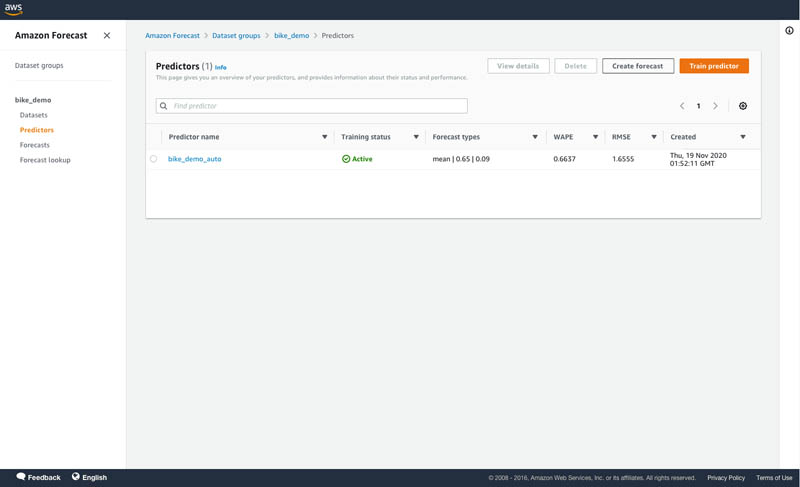This screenshot has height=487, width=800.
Task: Click the Feedback link in footer
Action: [x=44, y=477]
